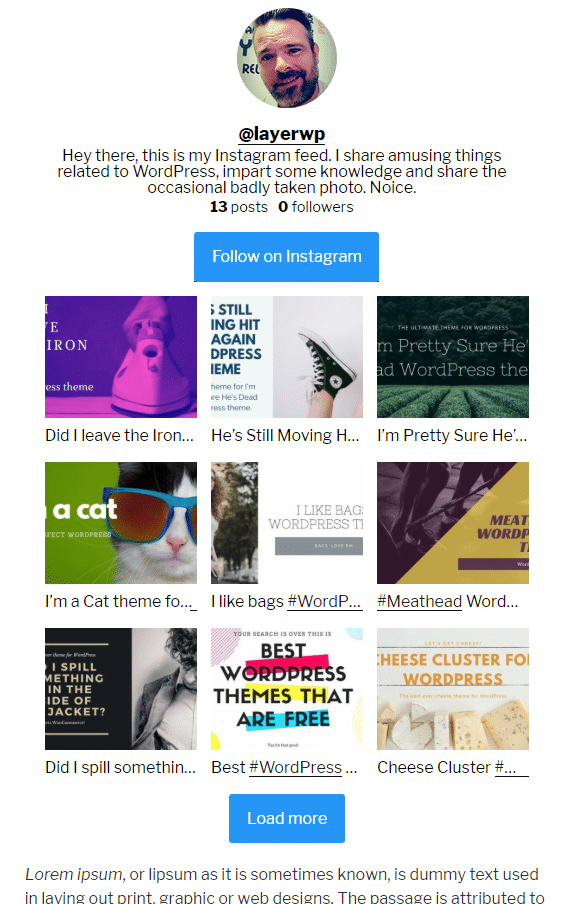Click the Load more button
This screenshot has height=904, width=577.
pos(287,819)
